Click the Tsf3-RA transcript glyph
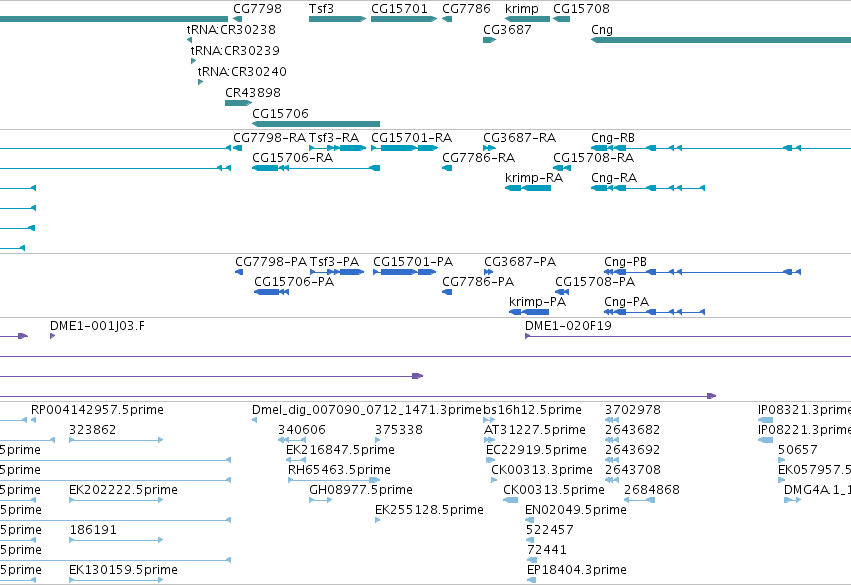 pos(337,148)
